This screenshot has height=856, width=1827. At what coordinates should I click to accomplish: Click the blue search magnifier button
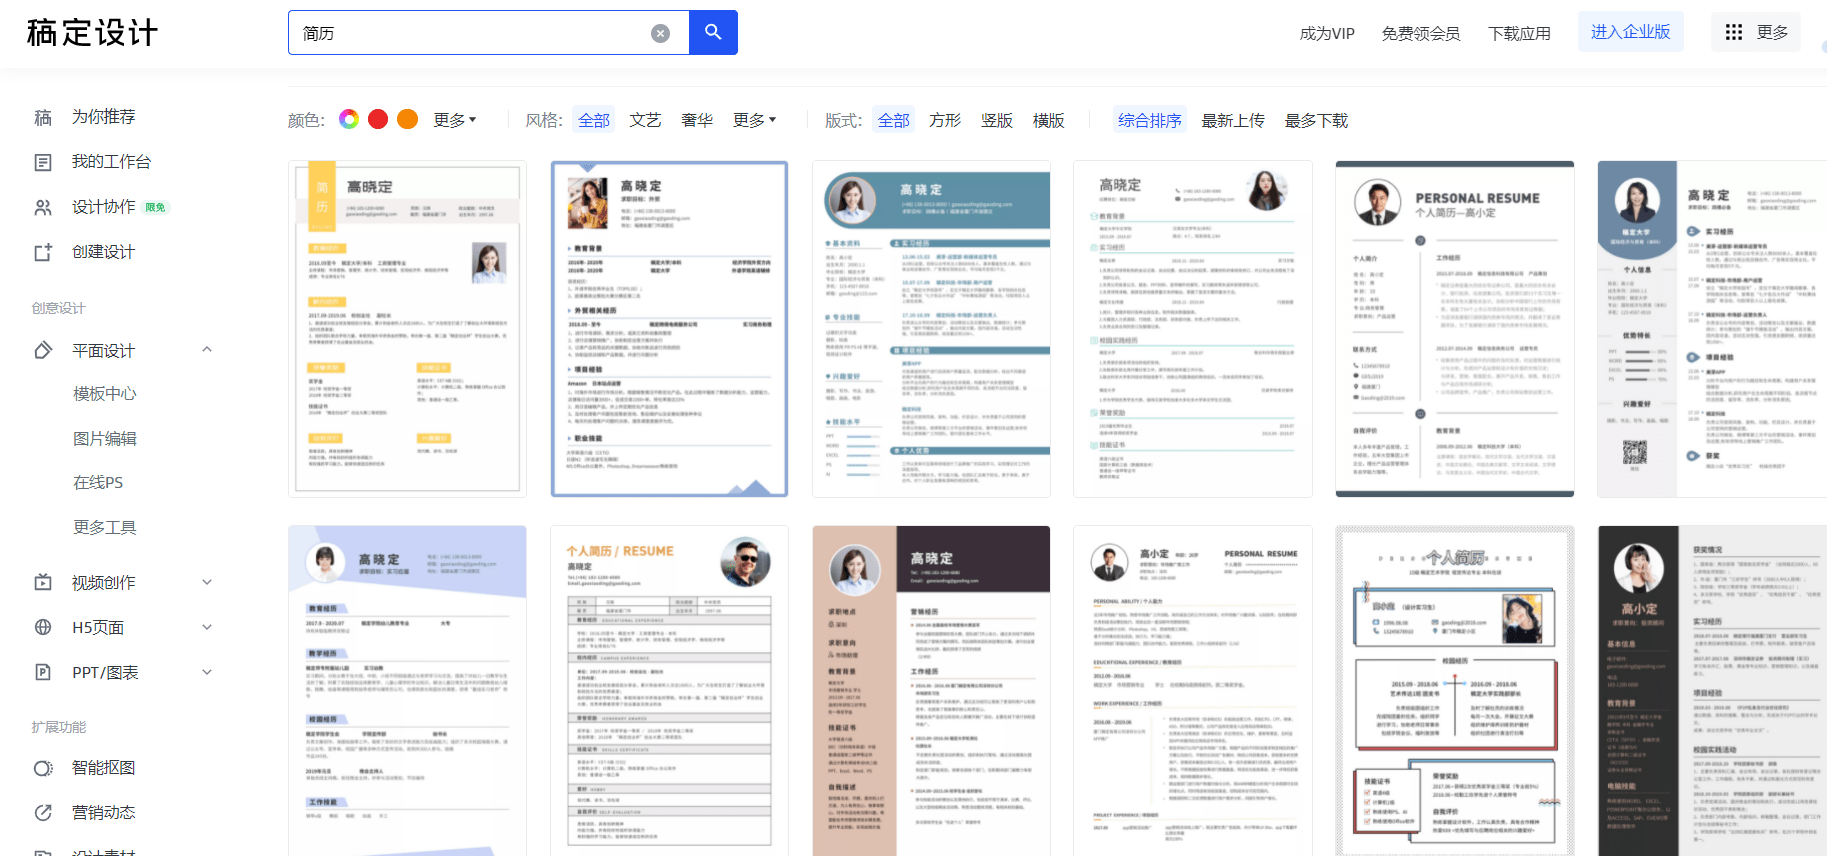[x=713, y=32]
